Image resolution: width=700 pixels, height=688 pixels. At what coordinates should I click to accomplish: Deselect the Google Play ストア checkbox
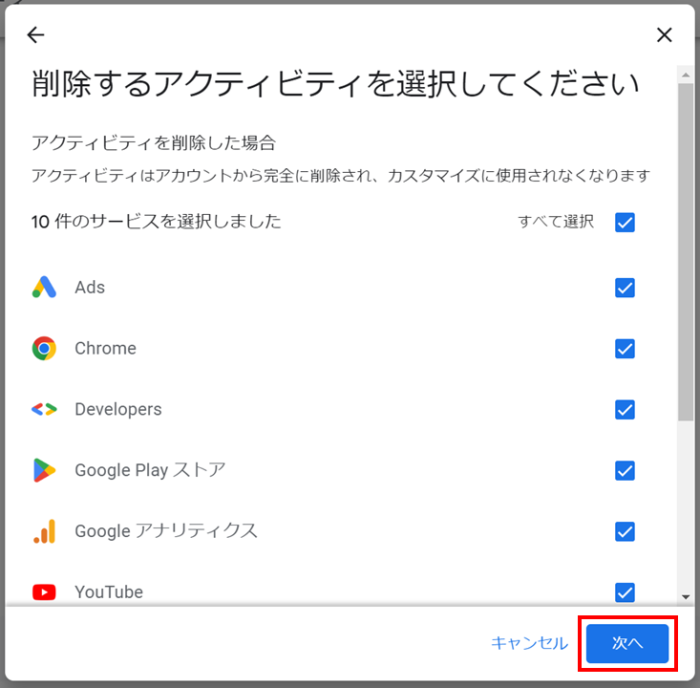tap(625, 471)
